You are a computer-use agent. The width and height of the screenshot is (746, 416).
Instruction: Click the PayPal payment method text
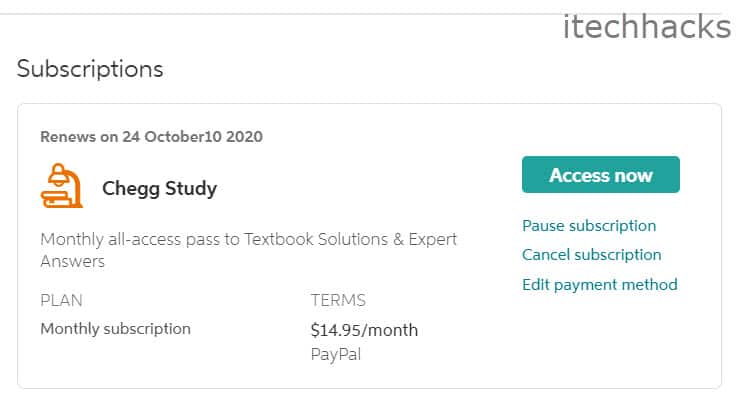[x=335, y=353]
